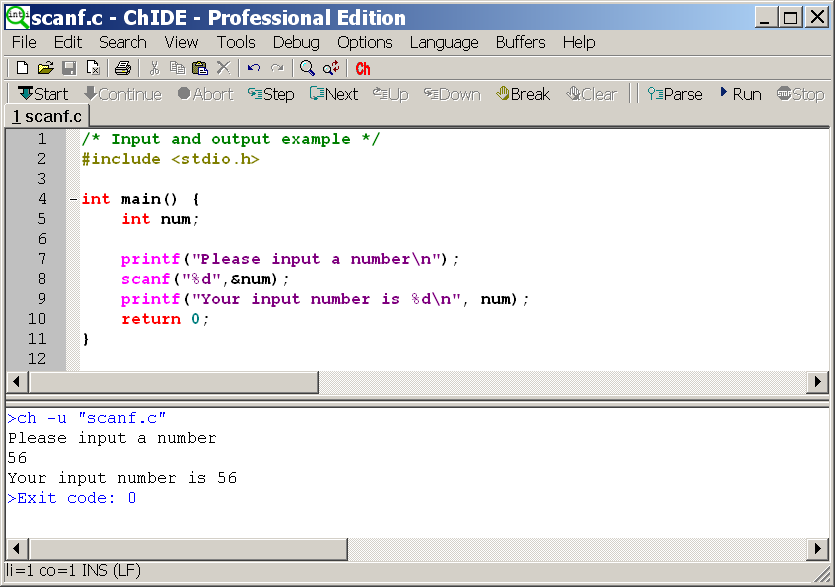Screen dimensions: 835x587
Task: Click 'Your input number is 56' output
Action: pos(122,478)
